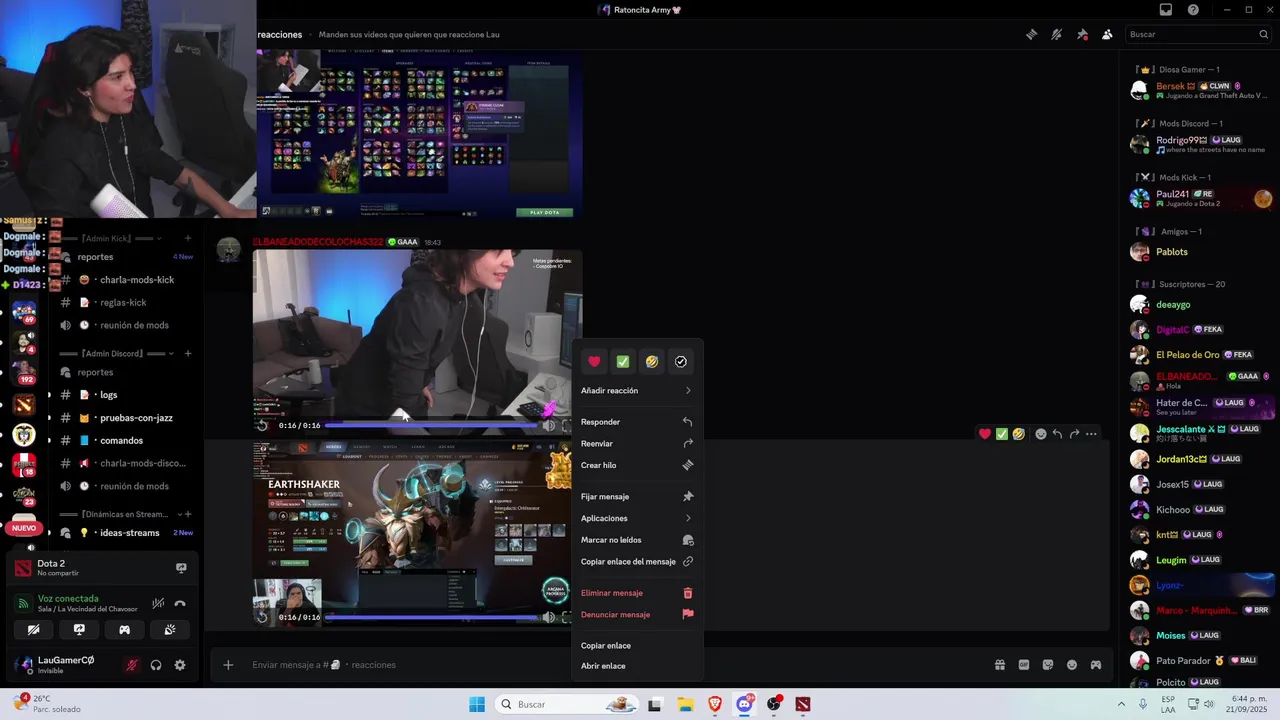Expand Añadir reacción submenu

(637, 391)
